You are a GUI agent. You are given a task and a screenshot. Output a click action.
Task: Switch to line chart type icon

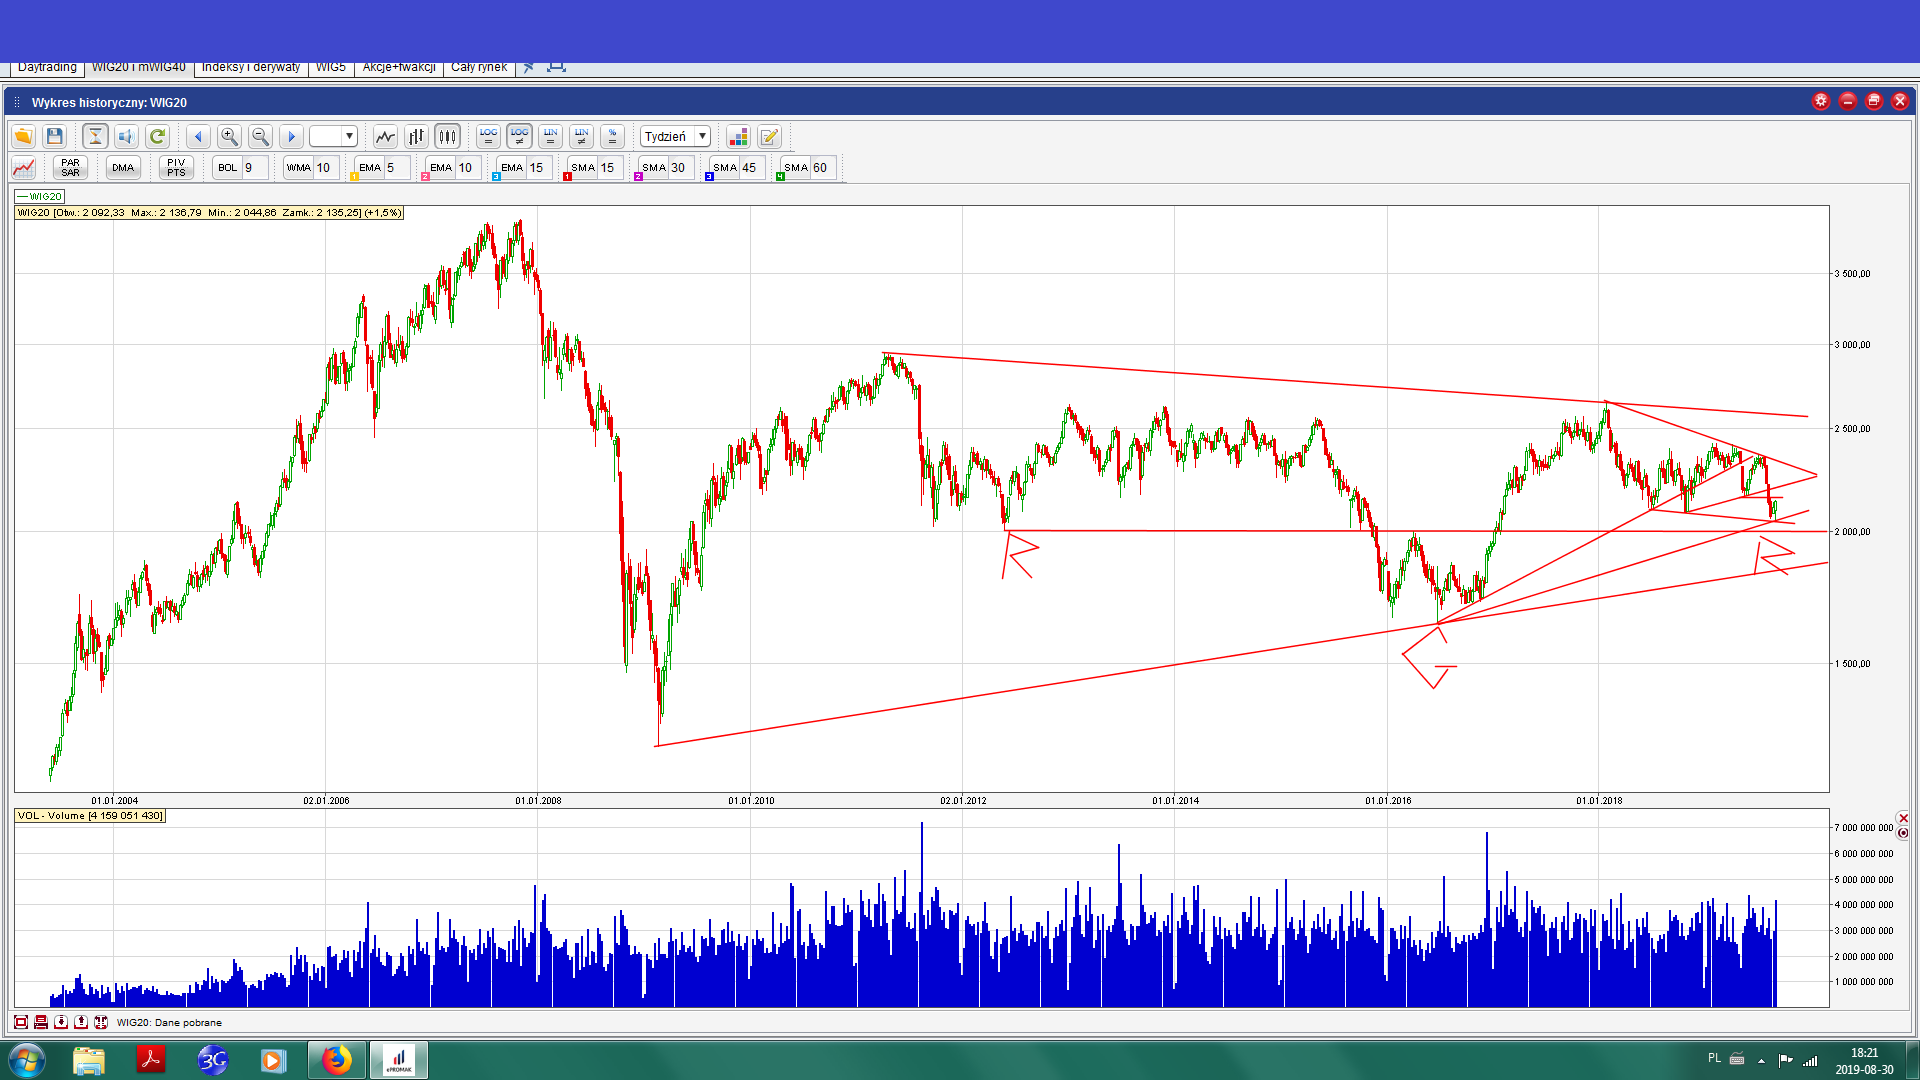point(385,137)
